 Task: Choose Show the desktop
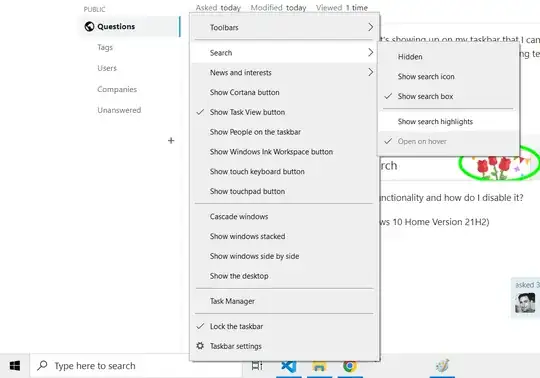pyautogui.click(x=285, y=276)
